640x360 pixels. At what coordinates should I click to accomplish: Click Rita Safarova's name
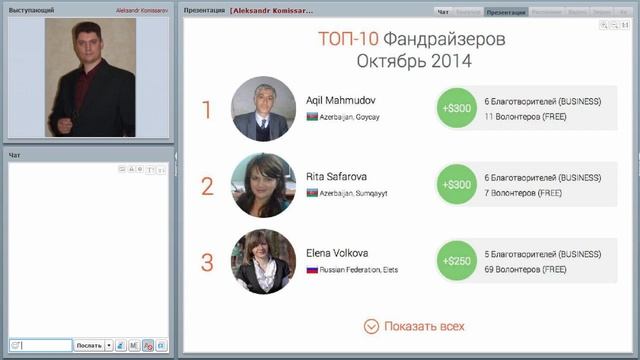tap(336, 177)
